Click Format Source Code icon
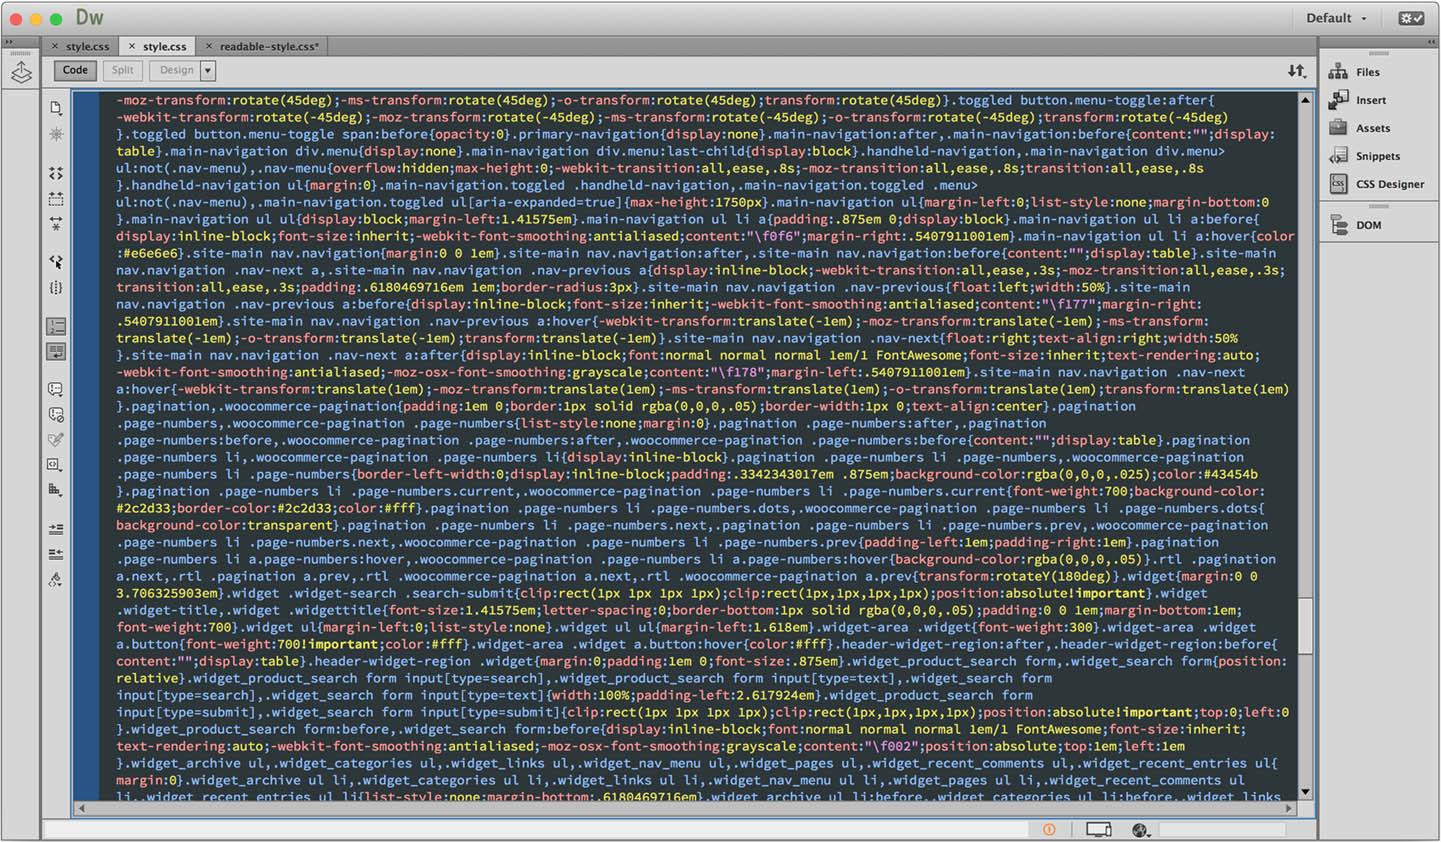Viewport: 1441px width, 842px height. coord(56,579)
